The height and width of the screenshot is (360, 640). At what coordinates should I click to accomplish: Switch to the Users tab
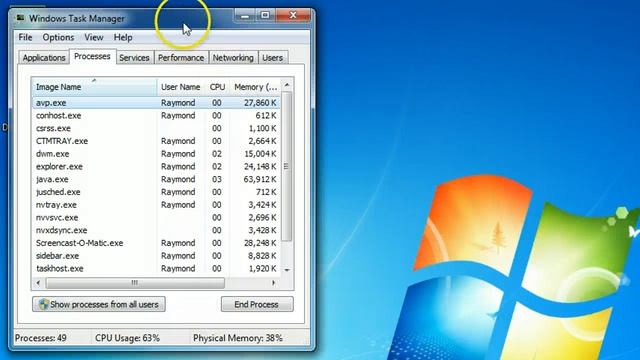pos(272,58)
